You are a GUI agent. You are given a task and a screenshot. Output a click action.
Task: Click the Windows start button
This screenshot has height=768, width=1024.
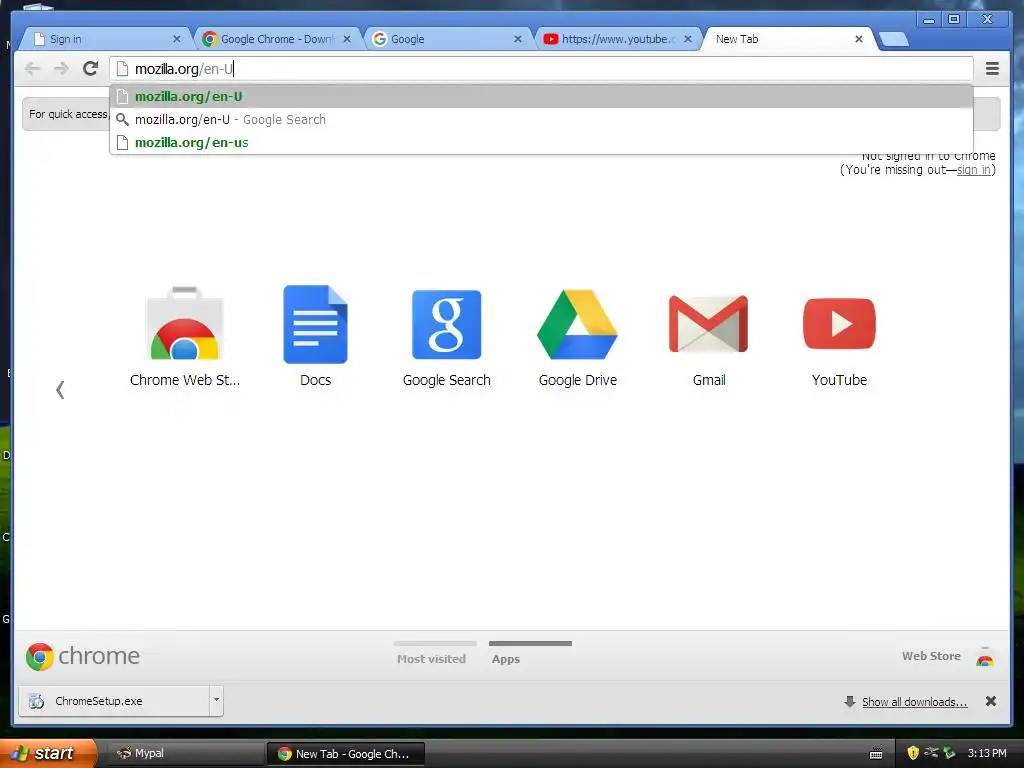47,753
